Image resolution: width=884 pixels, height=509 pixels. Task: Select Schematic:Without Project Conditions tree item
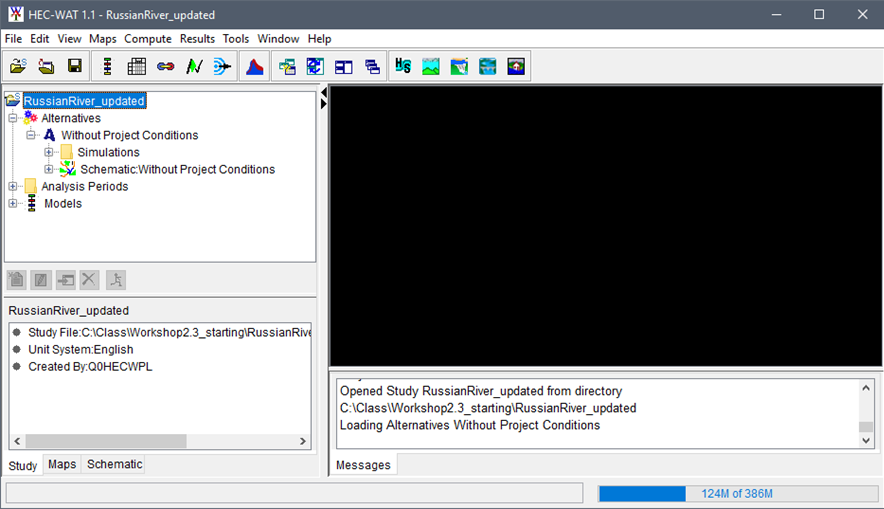[x=177, y=170]
